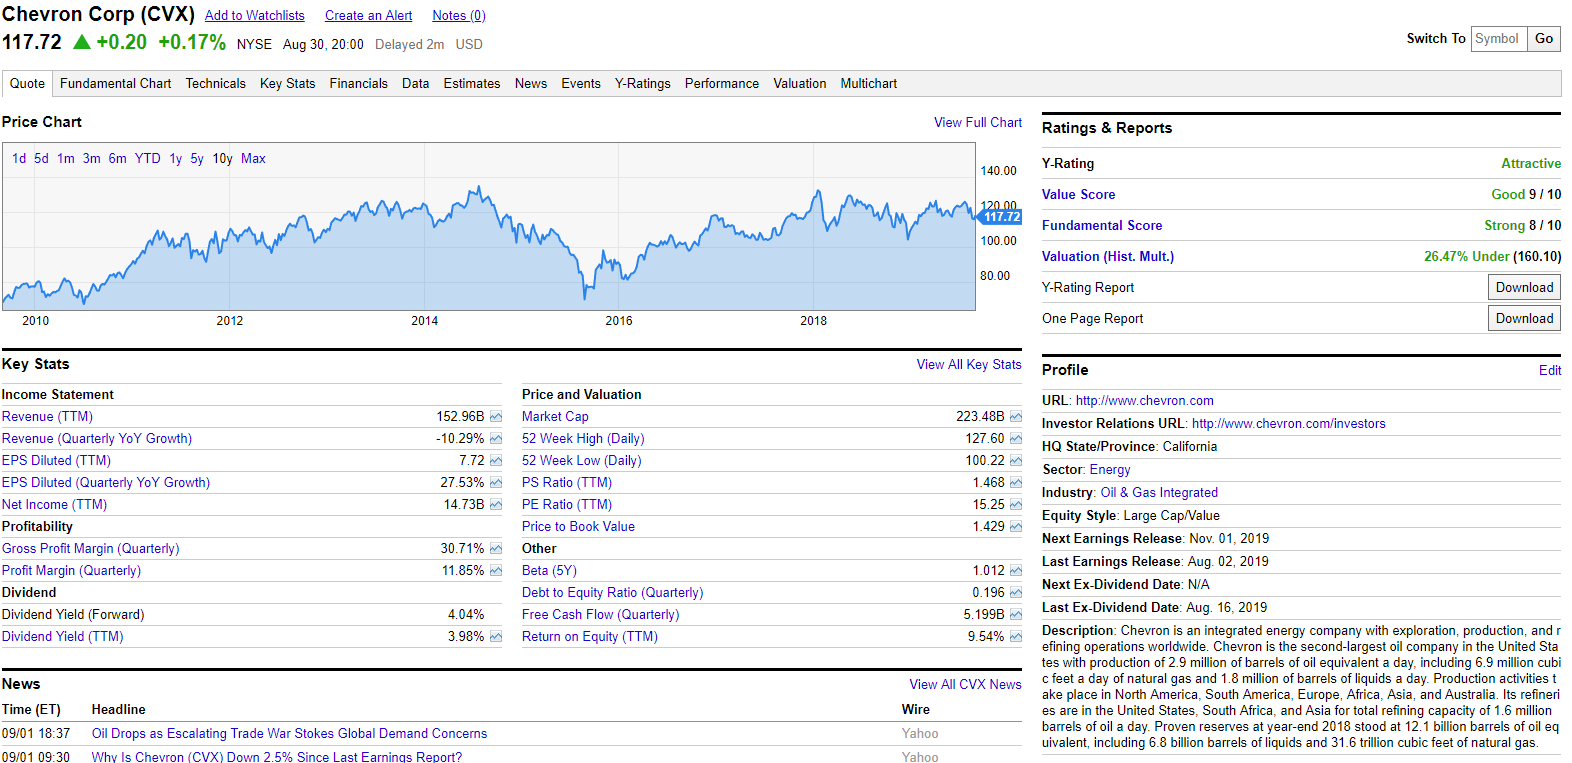Download the One Page Report
Image resolution: width=1572 pixels, height=763 pixels.
click(1524, 319)
